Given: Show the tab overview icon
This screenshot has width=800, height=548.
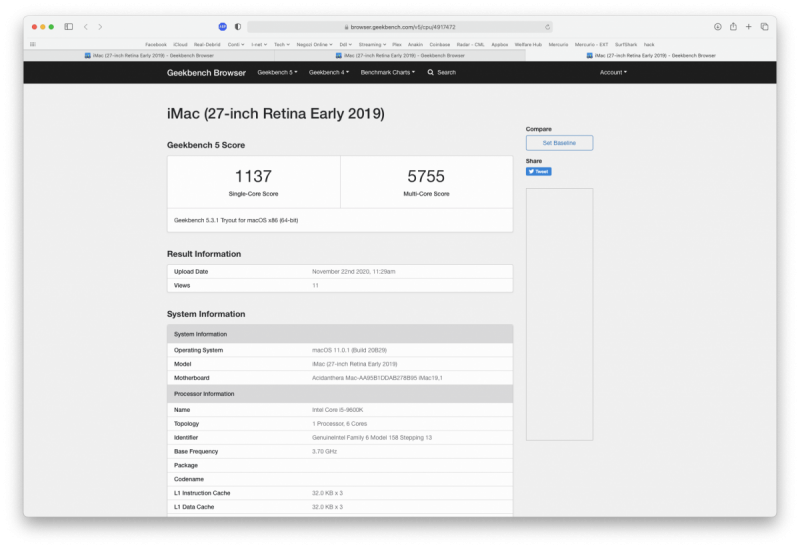Looking at the screenshot, I should (x=764, y=27).
